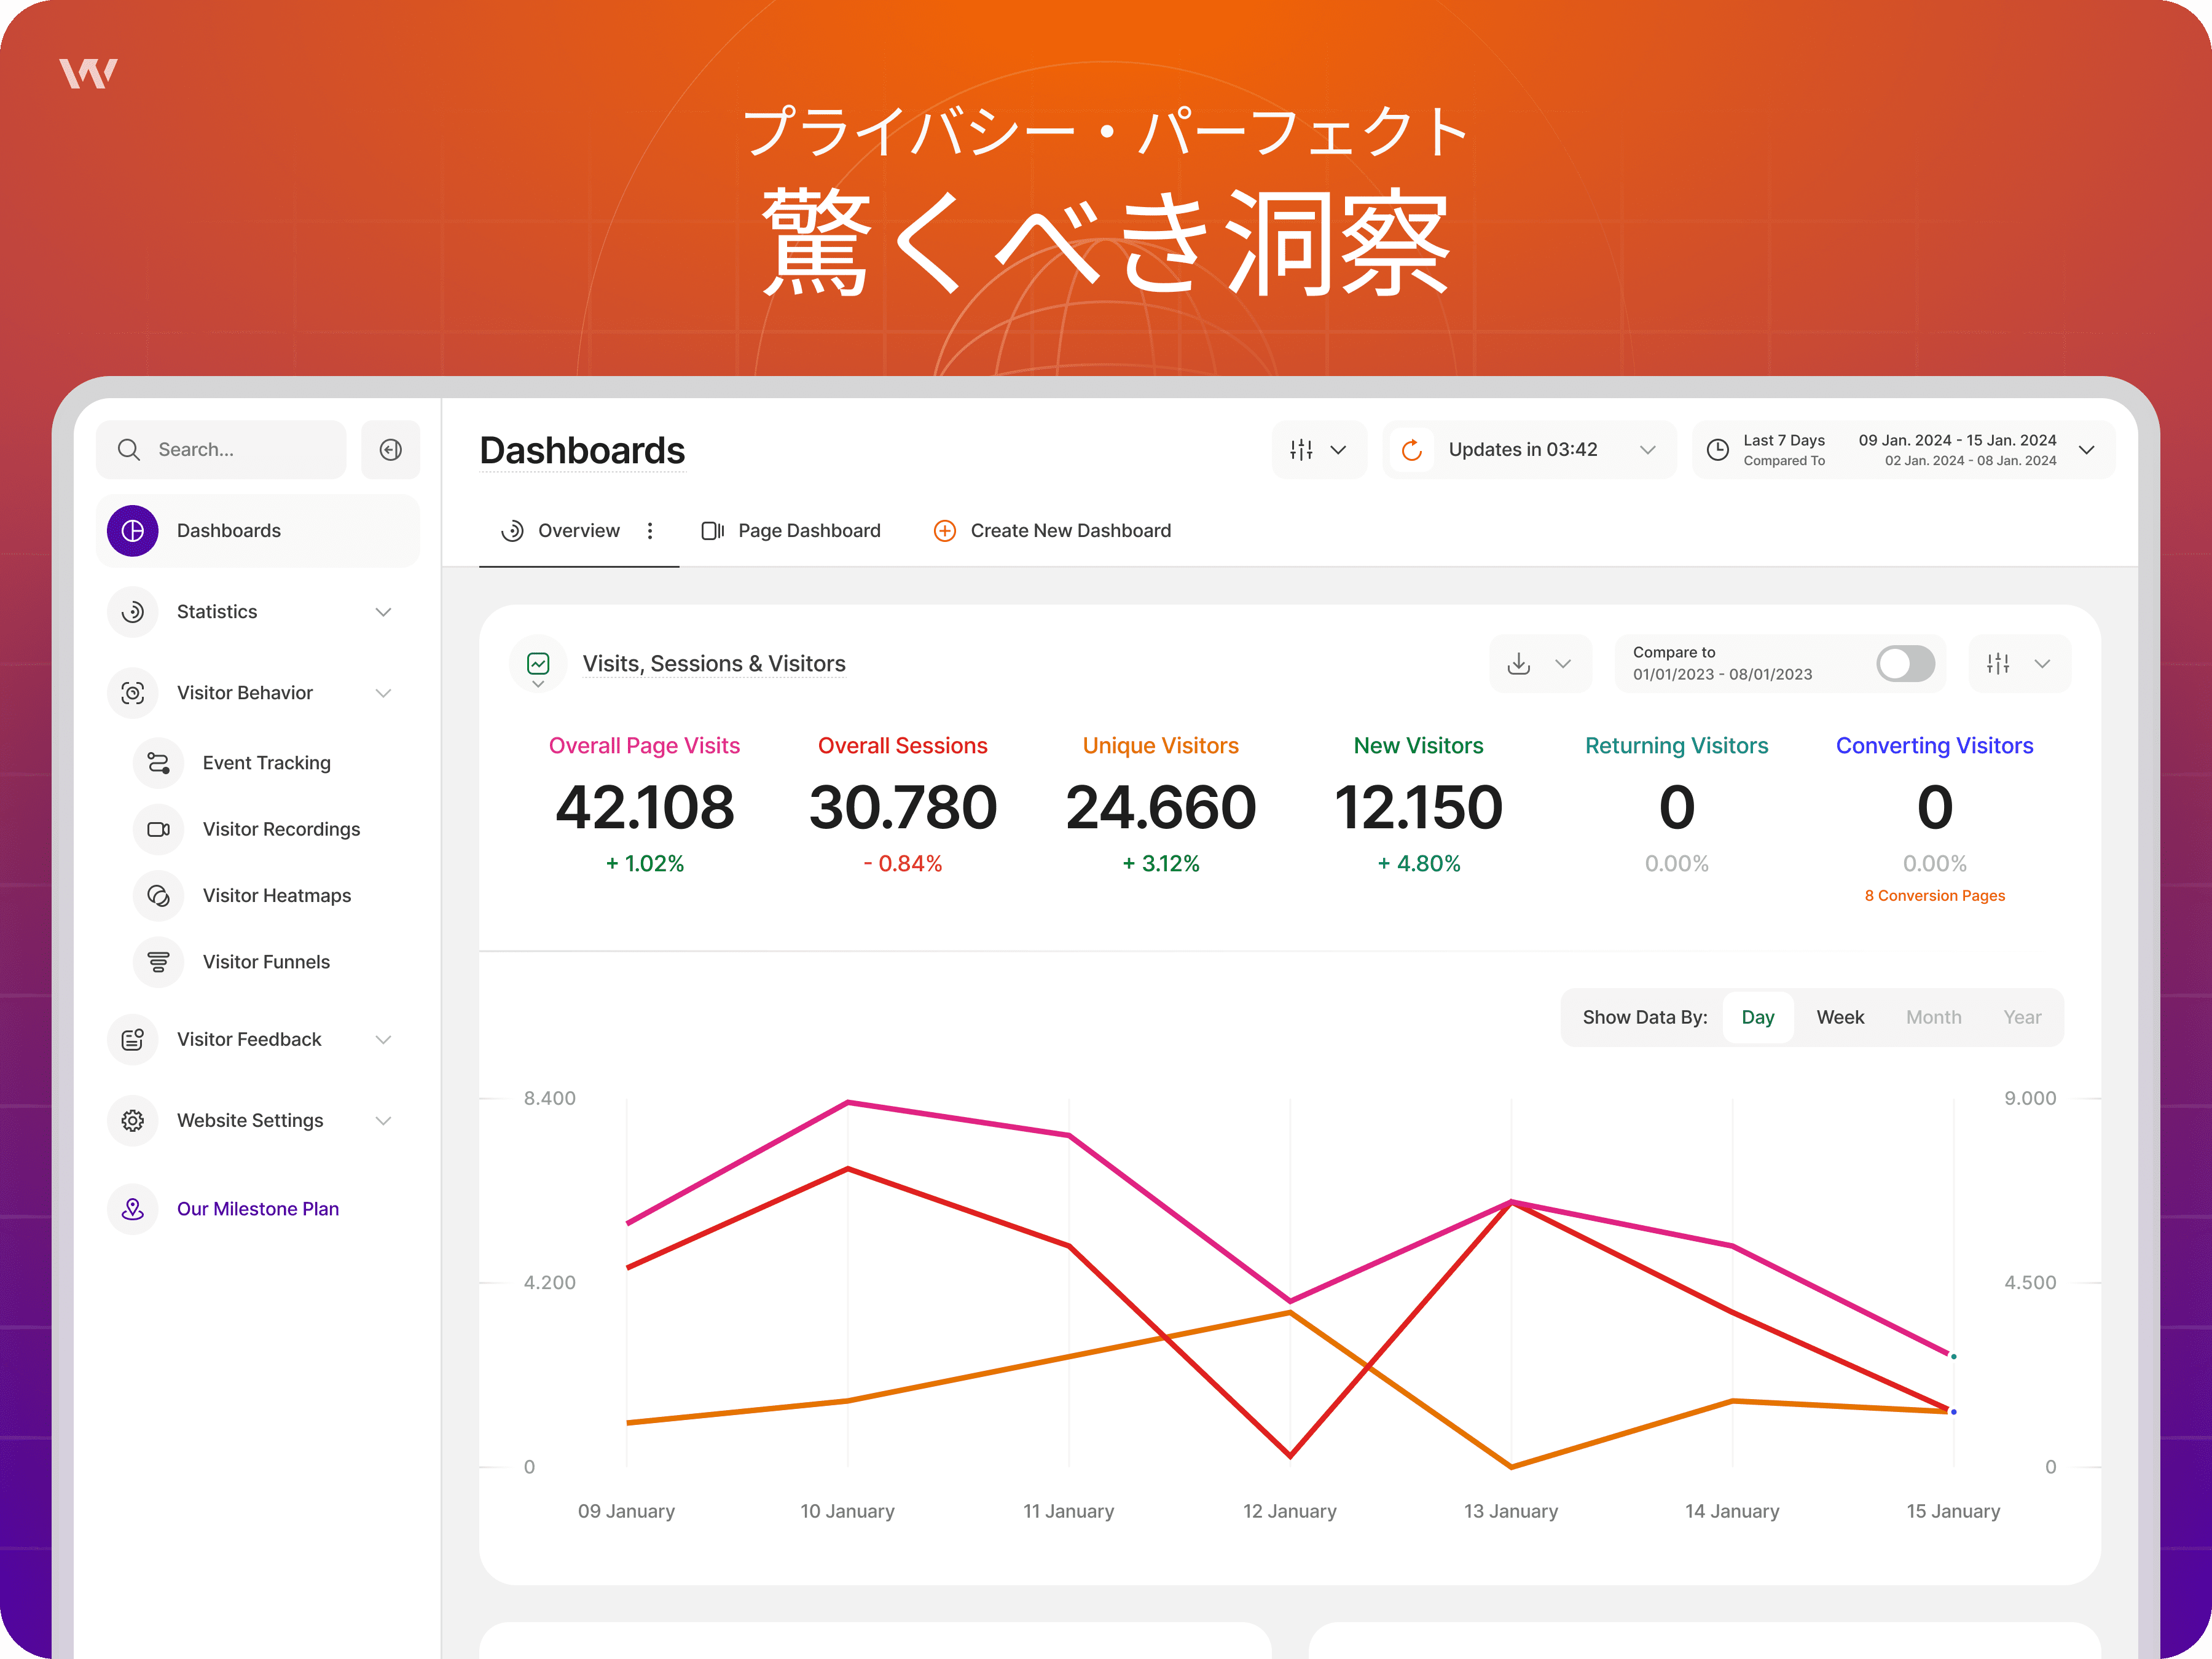
Task: Click the Dashboards page heading
Action: click(x=582, y=451)
